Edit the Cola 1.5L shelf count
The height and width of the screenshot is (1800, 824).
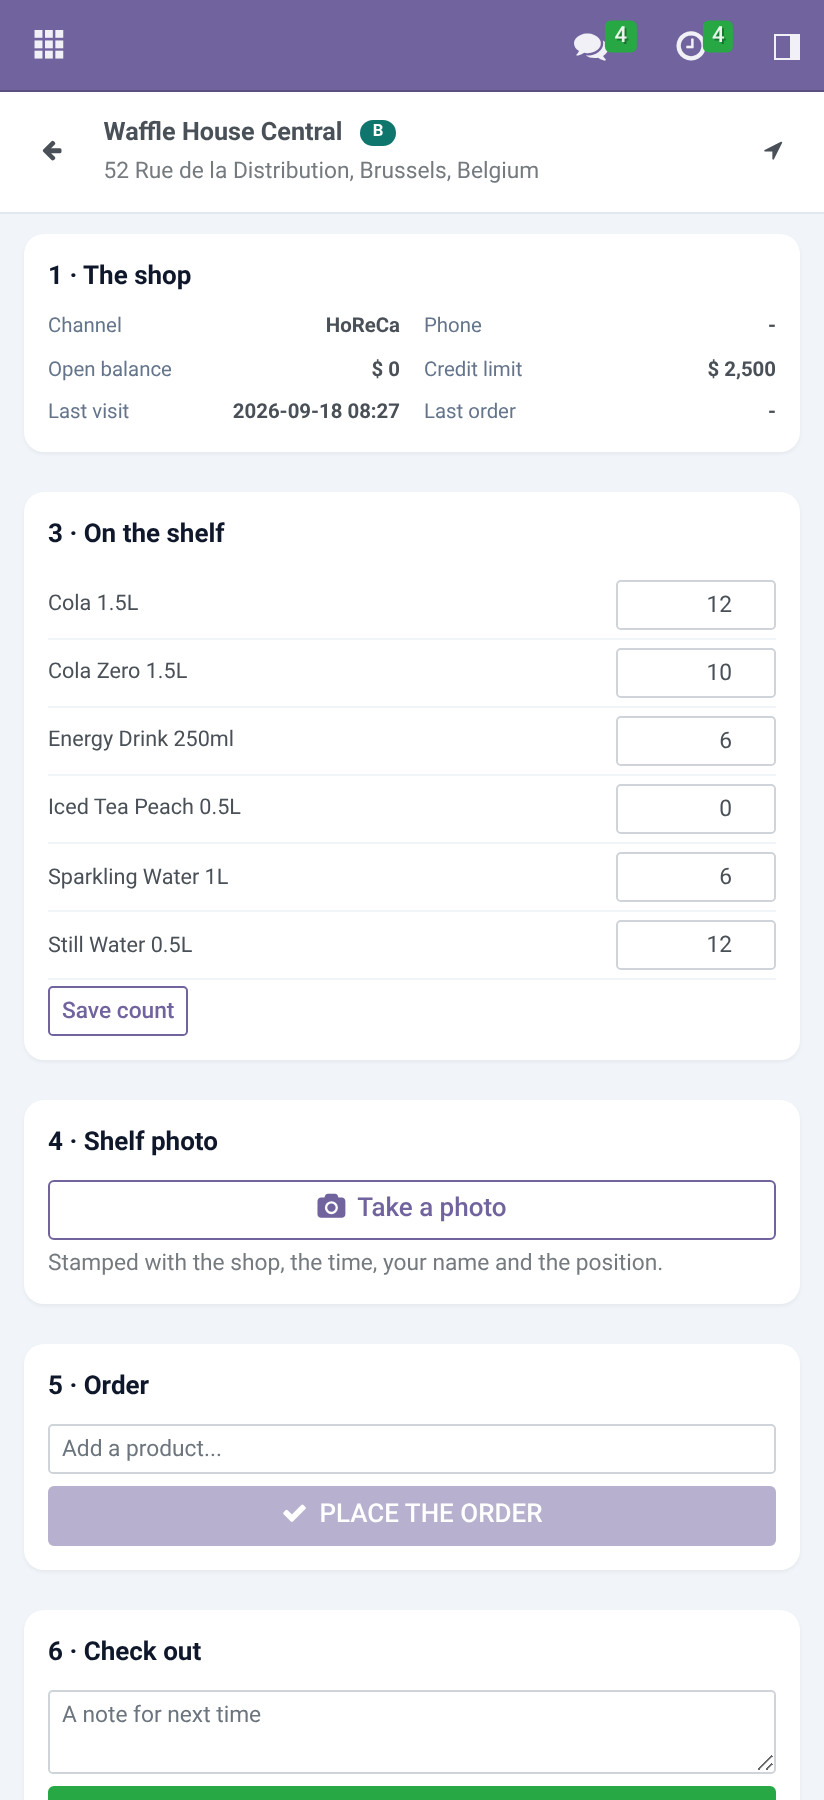[696, 605]
